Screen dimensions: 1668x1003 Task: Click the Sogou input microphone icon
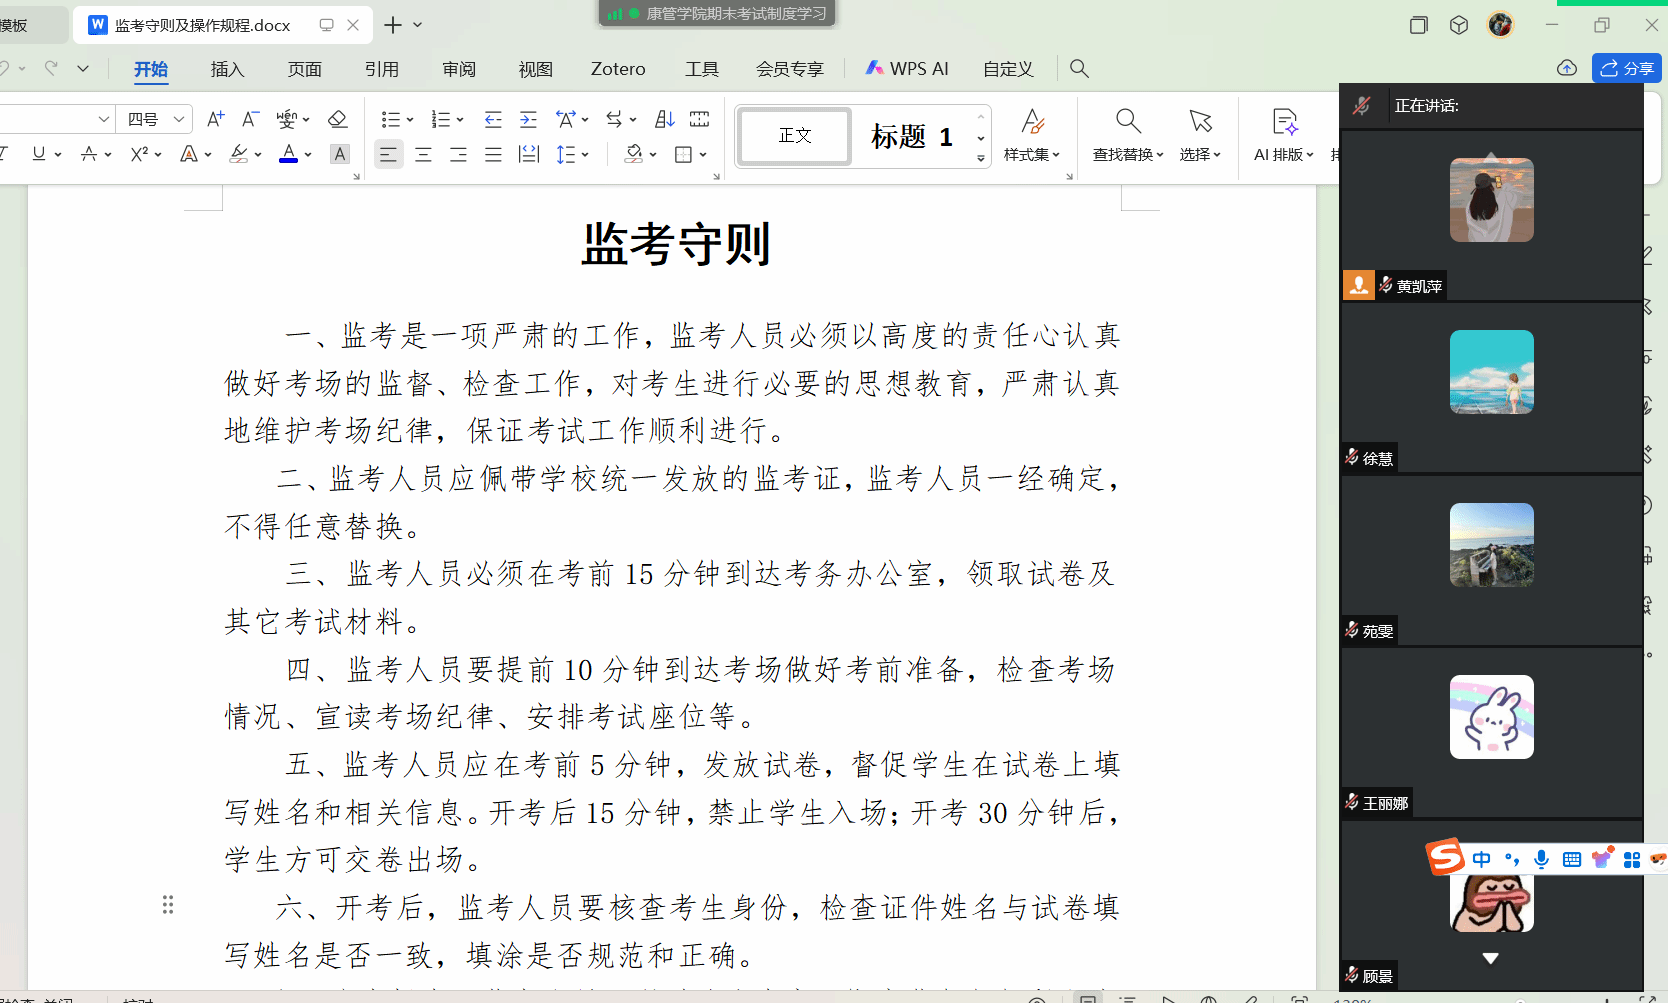pyautogui.click(x=1541, y=859)
